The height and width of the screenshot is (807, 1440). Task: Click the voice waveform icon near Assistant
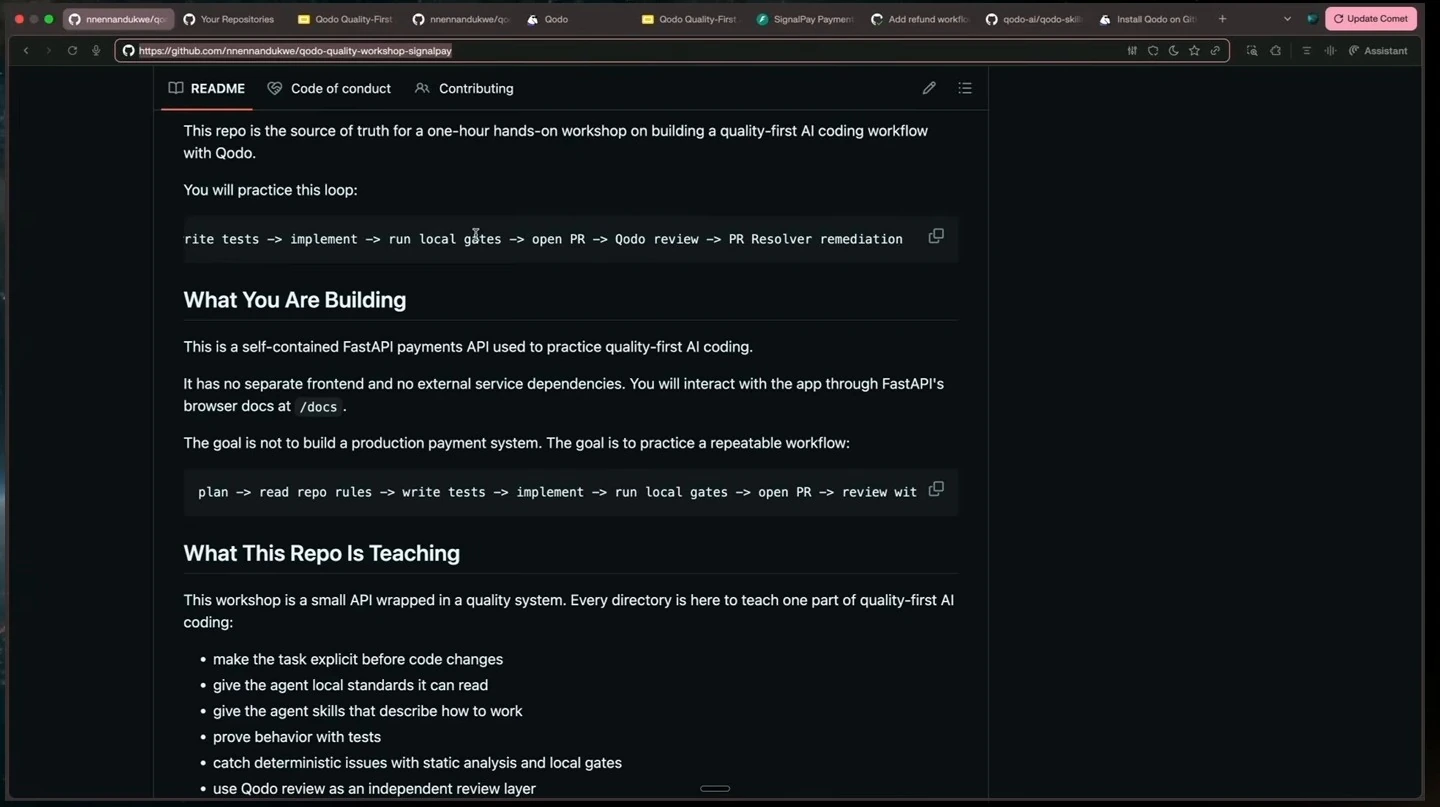1330,51
